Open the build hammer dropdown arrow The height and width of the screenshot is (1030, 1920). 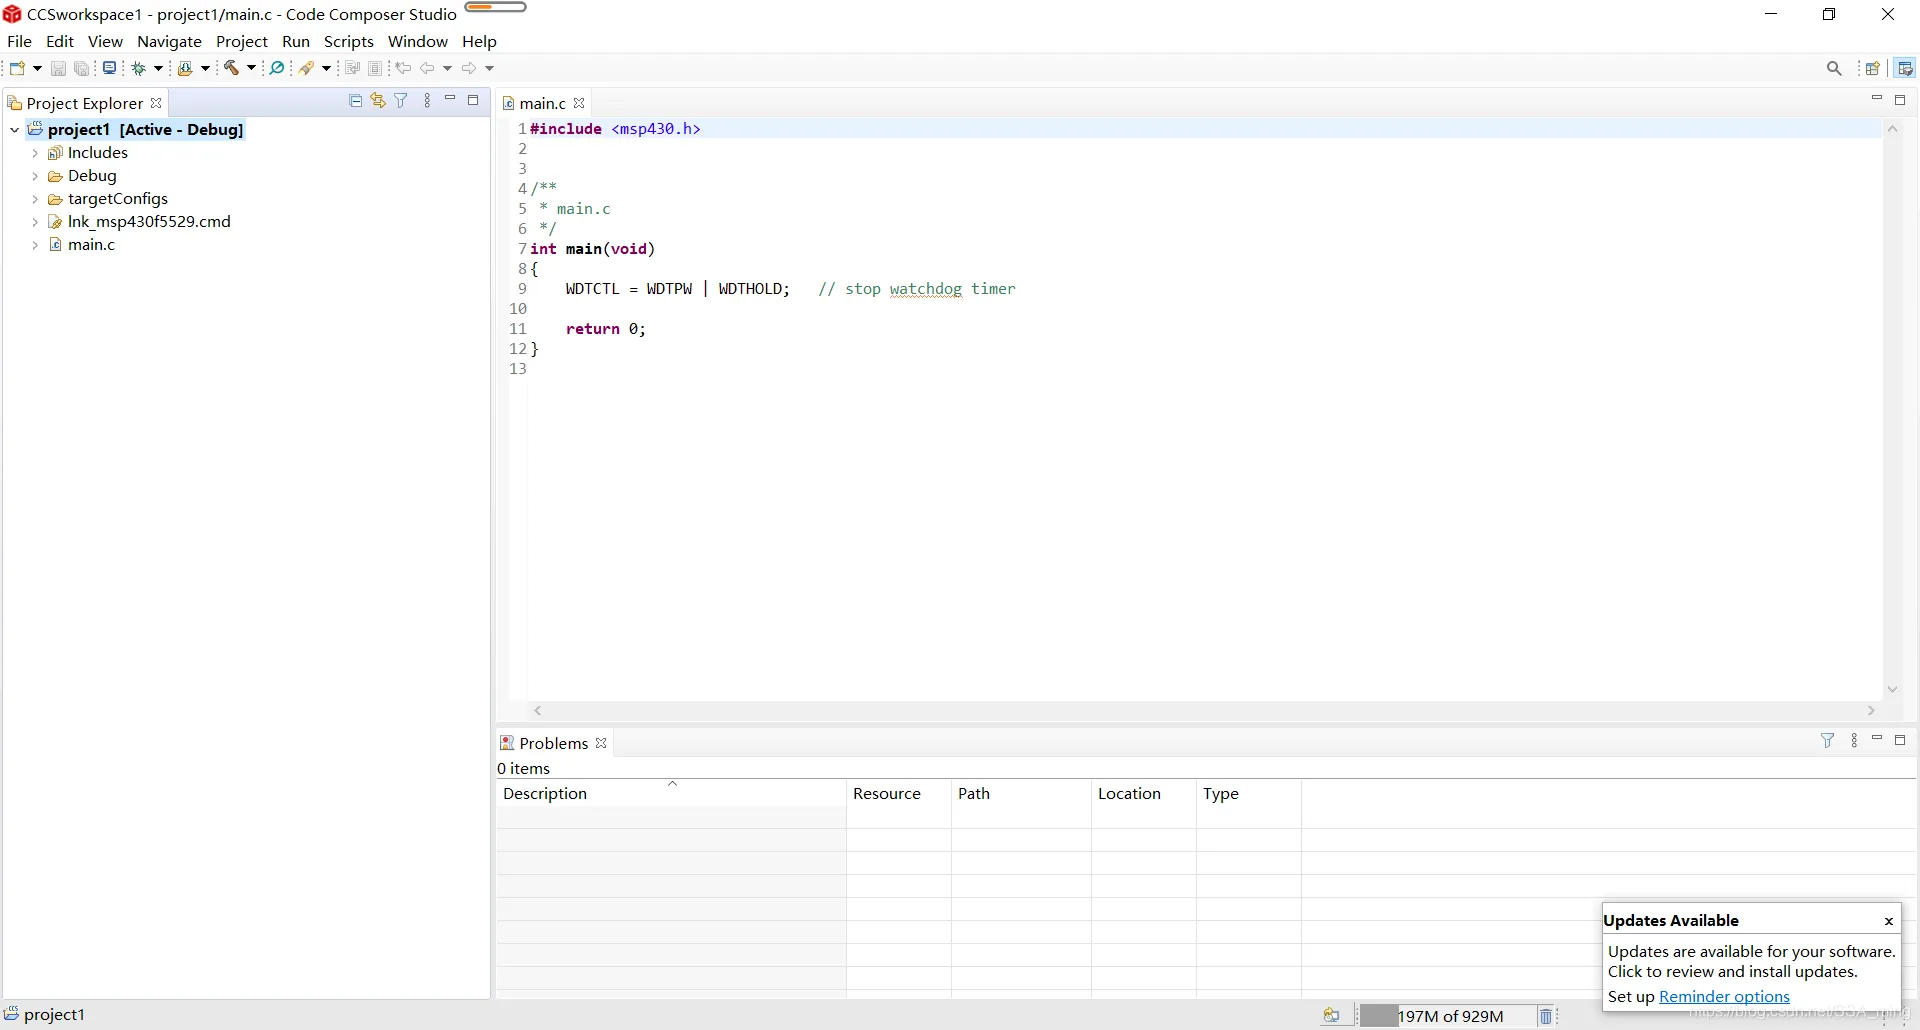point(252,68)
